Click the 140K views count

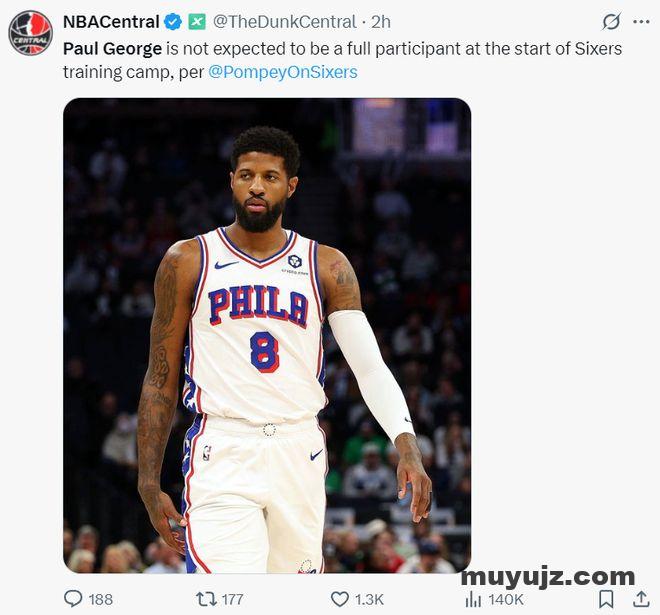(x=506, y=599)
